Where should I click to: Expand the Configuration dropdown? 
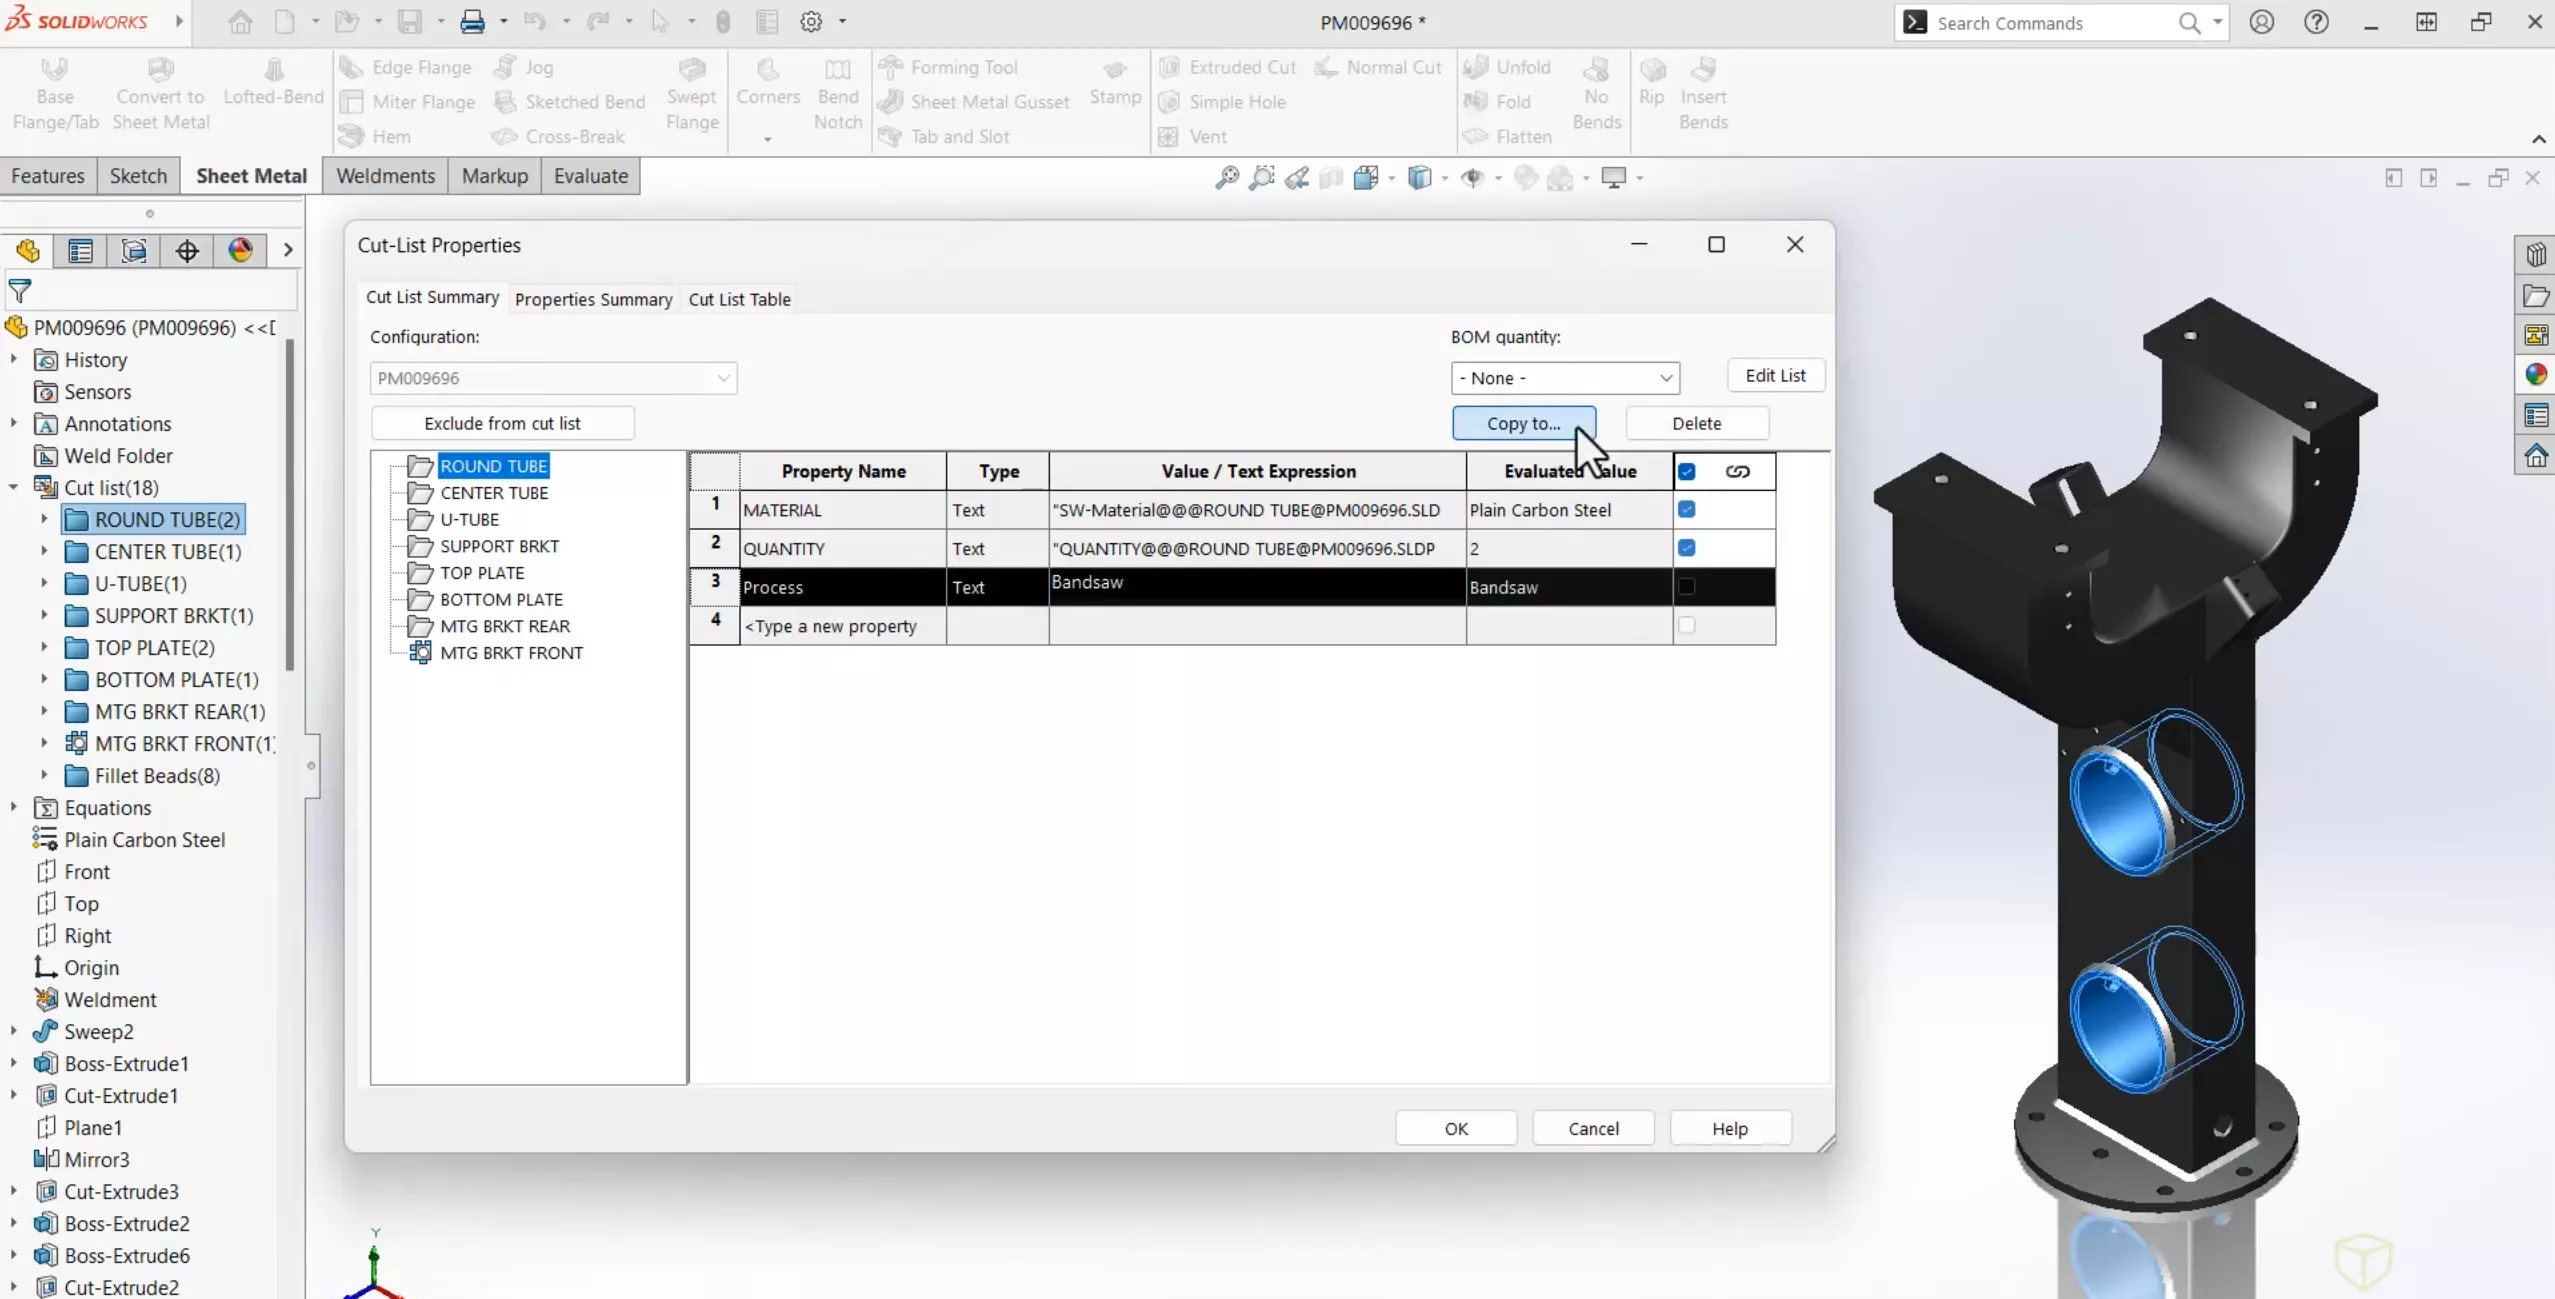[722, 378]
